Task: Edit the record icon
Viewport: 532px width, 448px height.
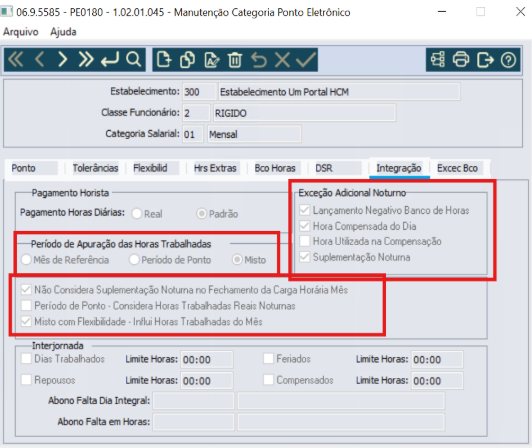Action: tap(211, 60)
